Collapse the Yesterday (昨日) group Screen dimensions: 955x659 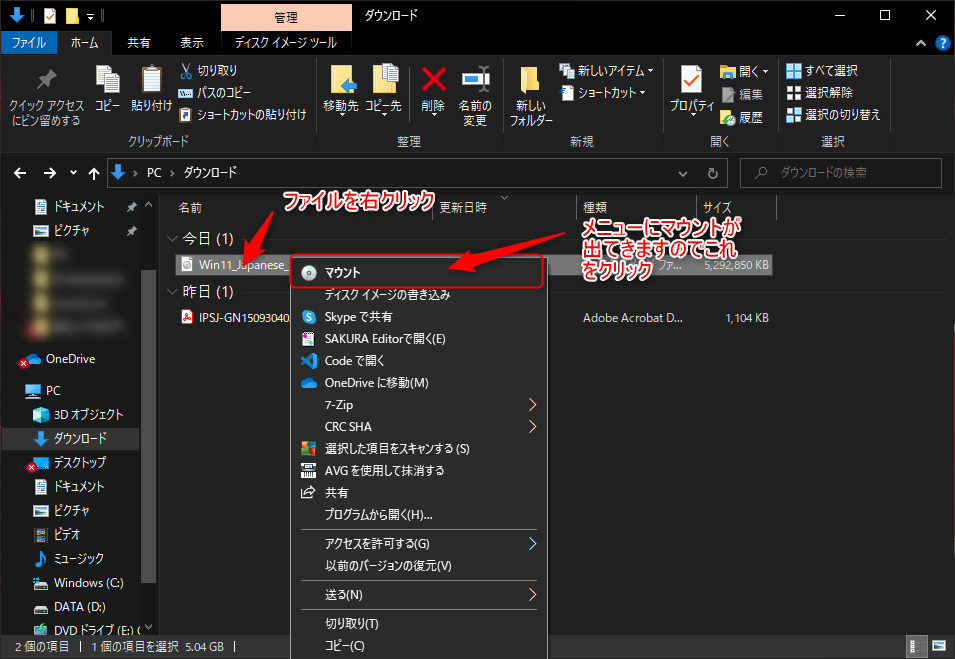(172, 292)
